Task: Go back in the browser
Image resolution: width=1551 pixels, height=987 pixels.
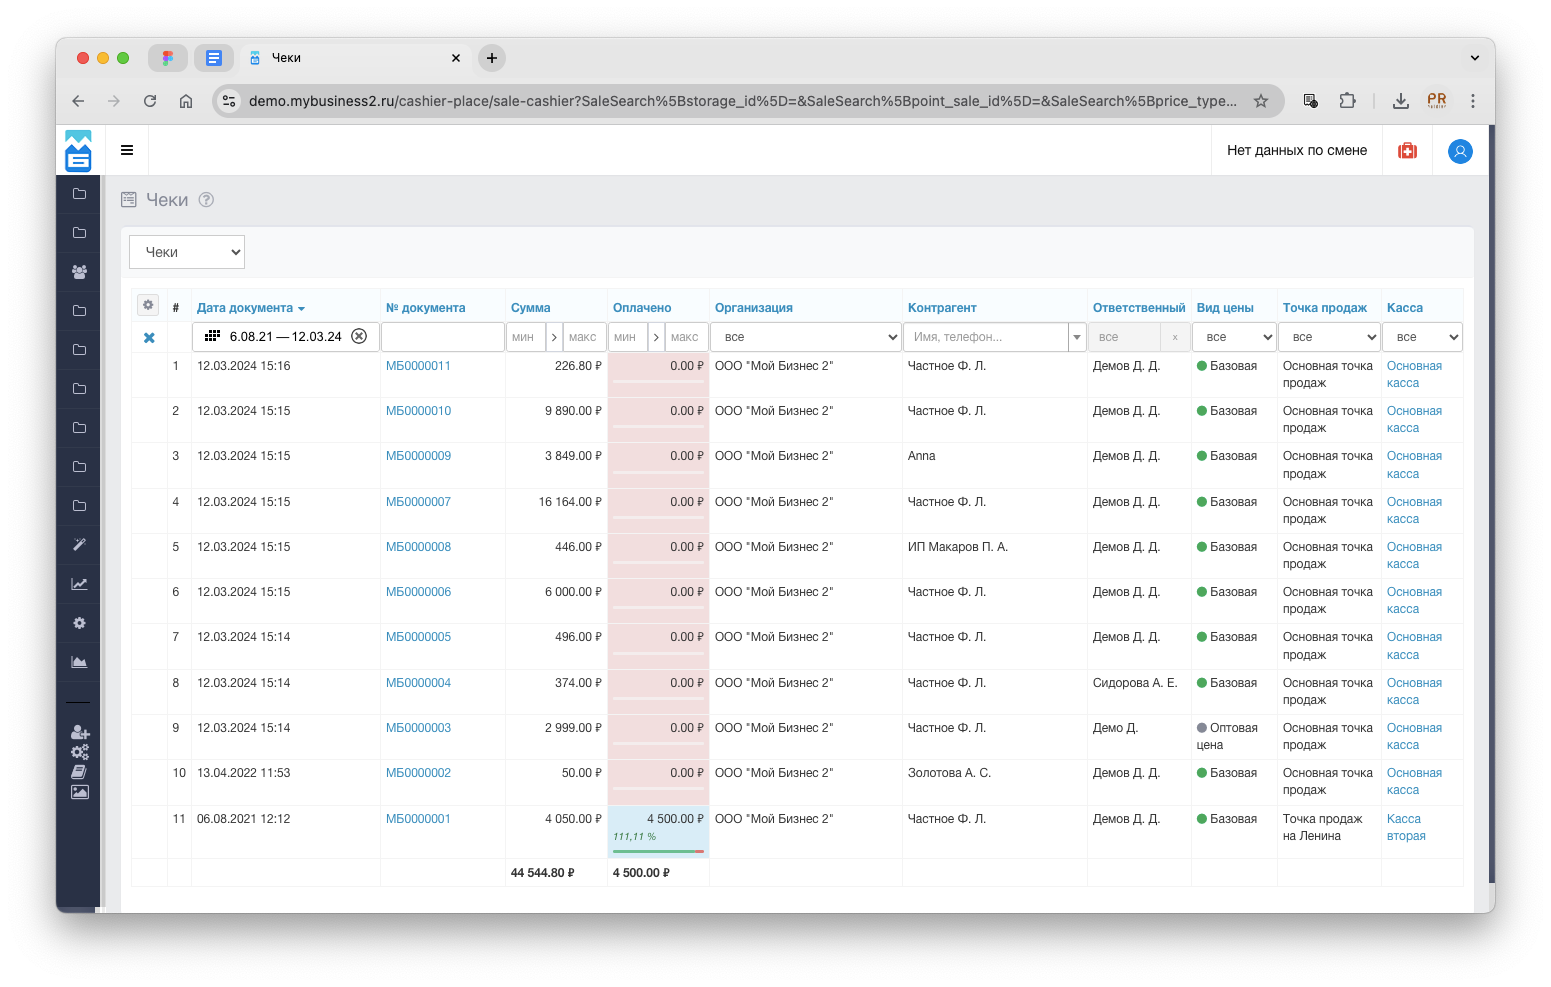Action: pos(78,101)
